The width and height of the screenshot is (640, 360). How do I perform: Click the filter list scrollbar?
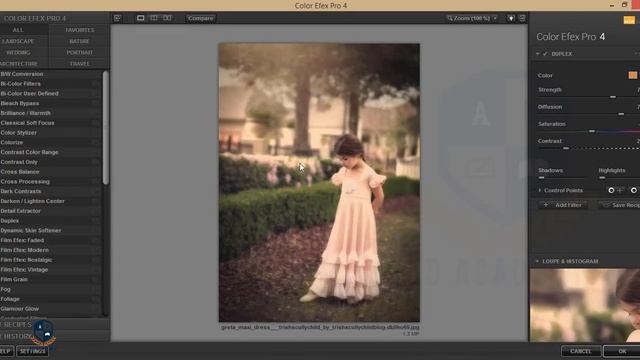[x=106, y=127]
